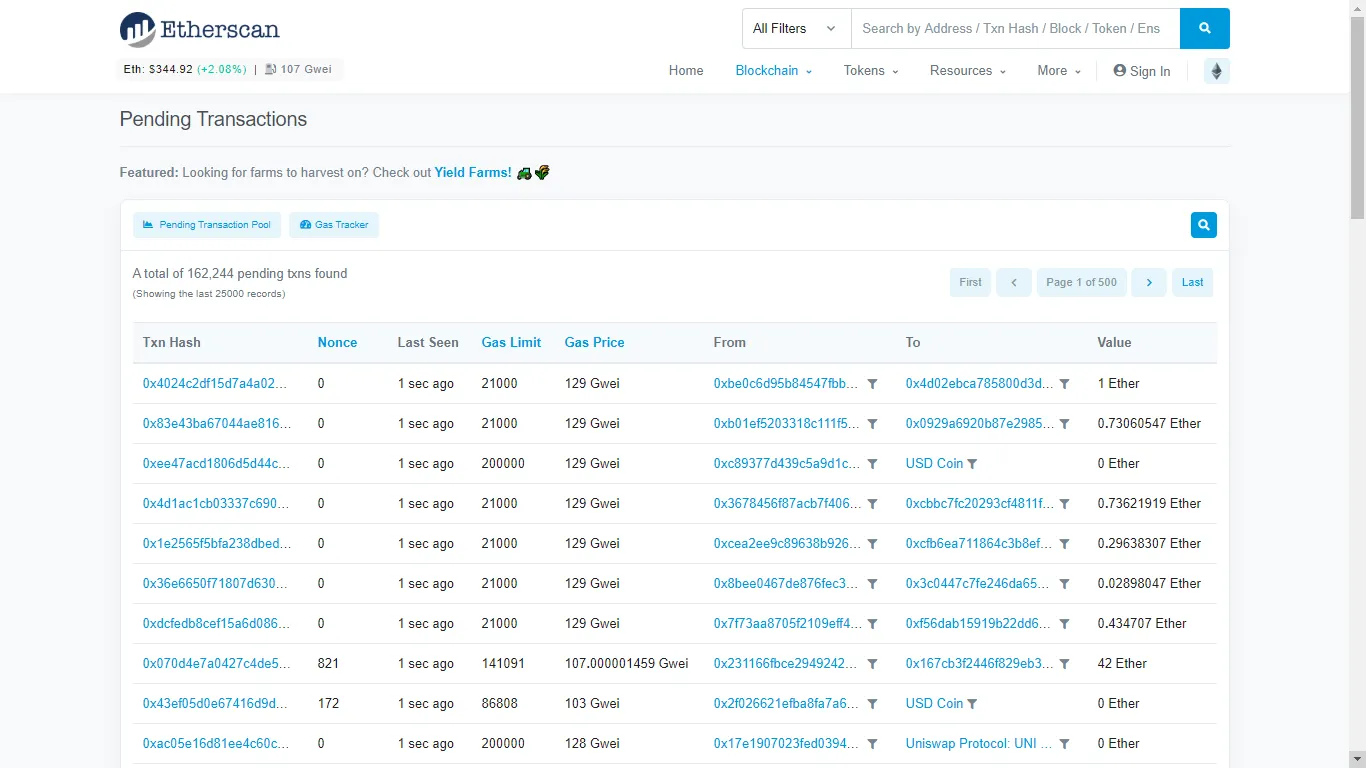Screen dimensions: 1366x768
Task: Click filter icon beside first USD Coin
Action: [x=972, y=464]
